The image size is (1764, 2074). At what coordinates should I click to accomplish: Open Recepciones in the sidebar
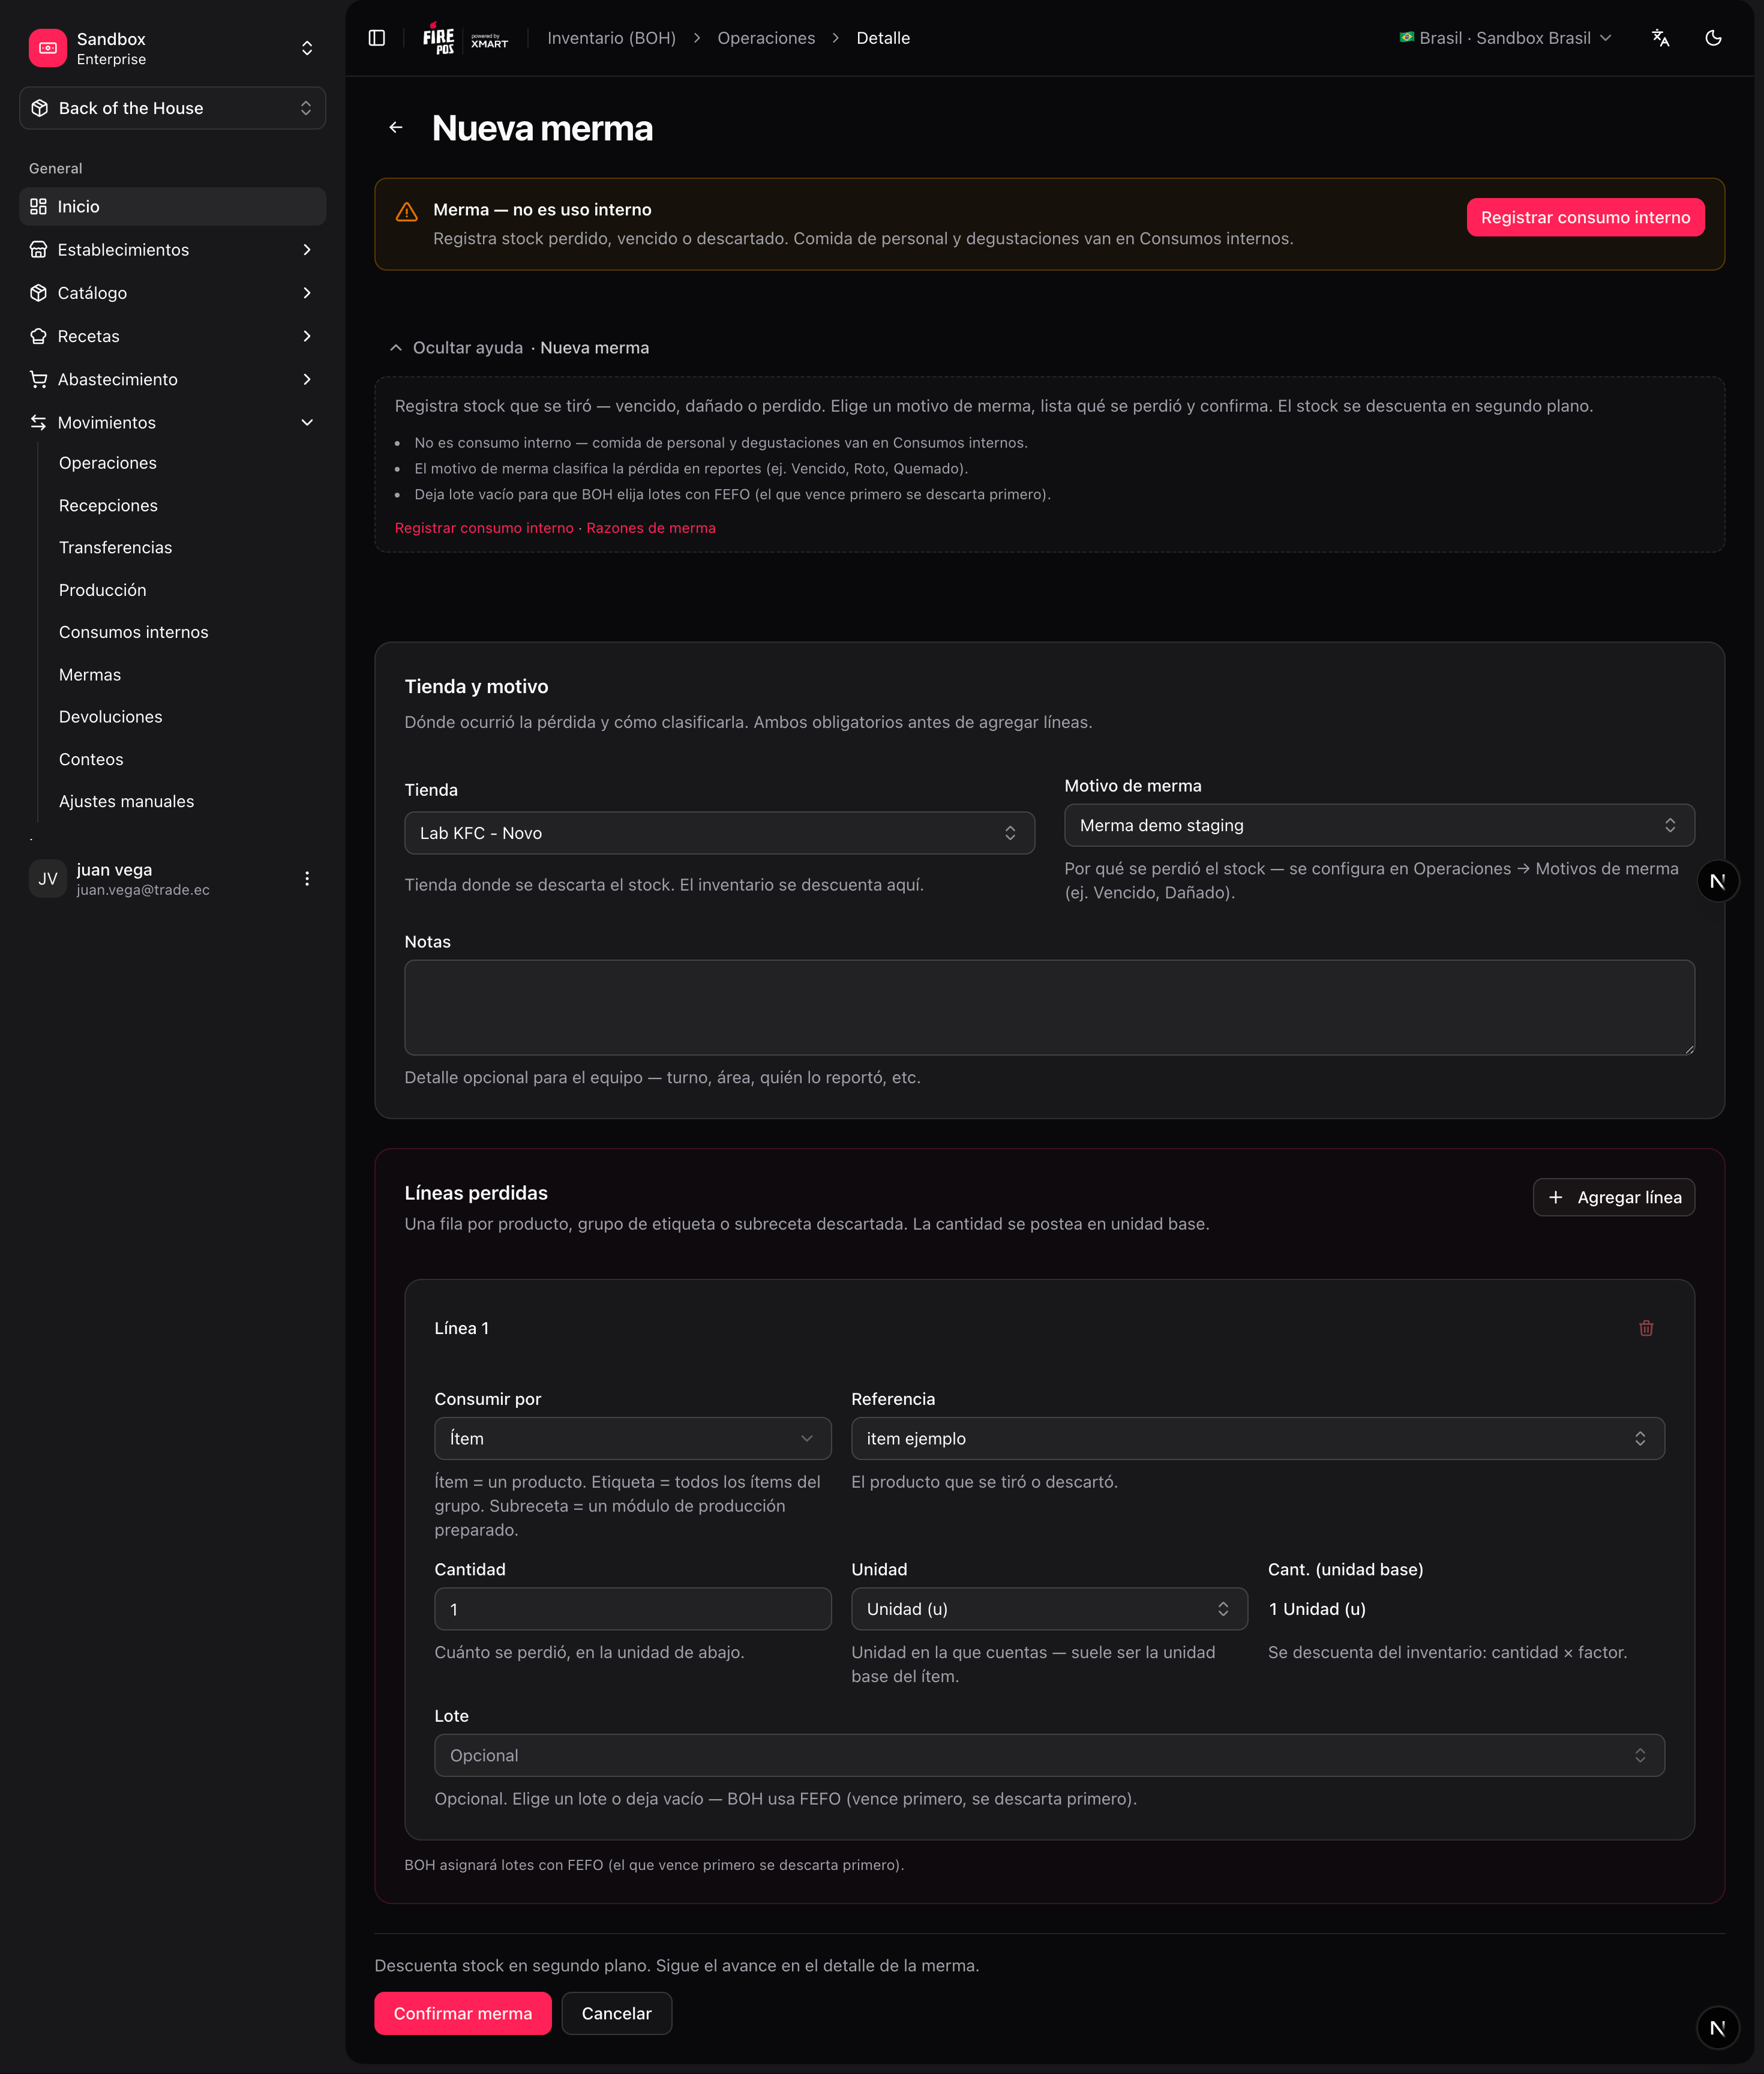click(x=108, y=506)
